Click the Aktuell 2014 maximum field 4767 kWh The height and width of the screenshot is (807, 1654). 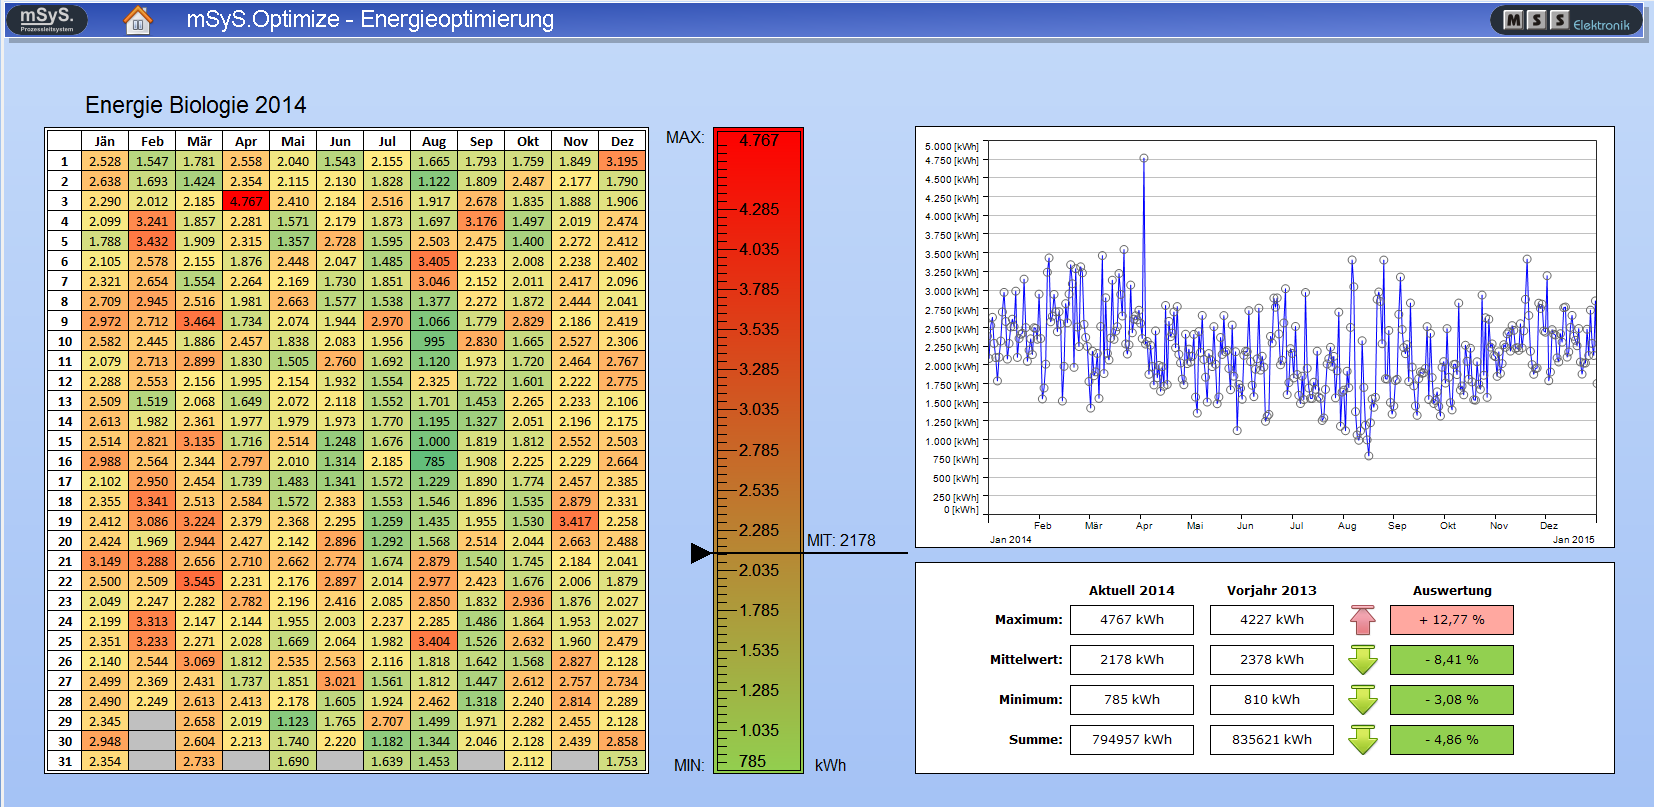pyautogui.click(x=1132, y=620)
